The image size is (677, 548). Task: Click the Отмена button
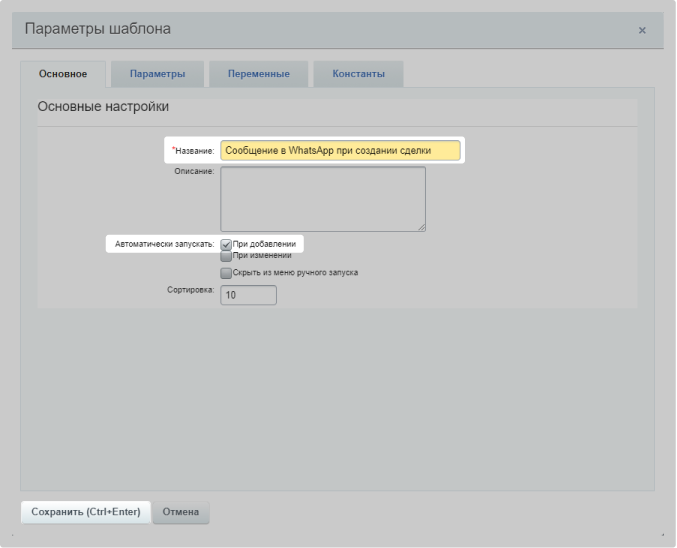pos(181,512)
